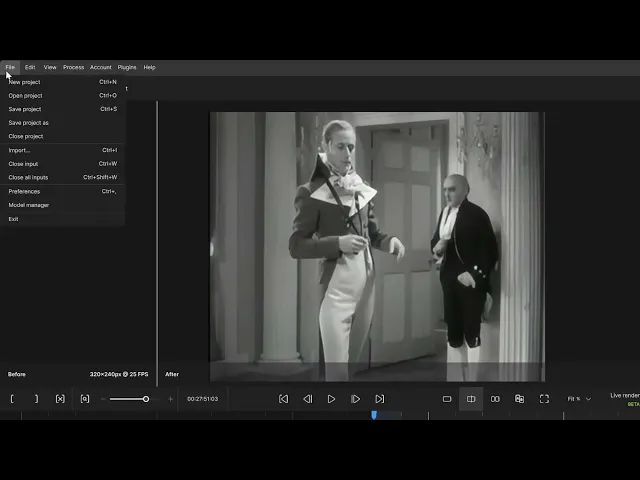Image resolution: width=640 pixels, height=480 pixels.
Task: Choose Close input menu entry
Action: (62, 164)
